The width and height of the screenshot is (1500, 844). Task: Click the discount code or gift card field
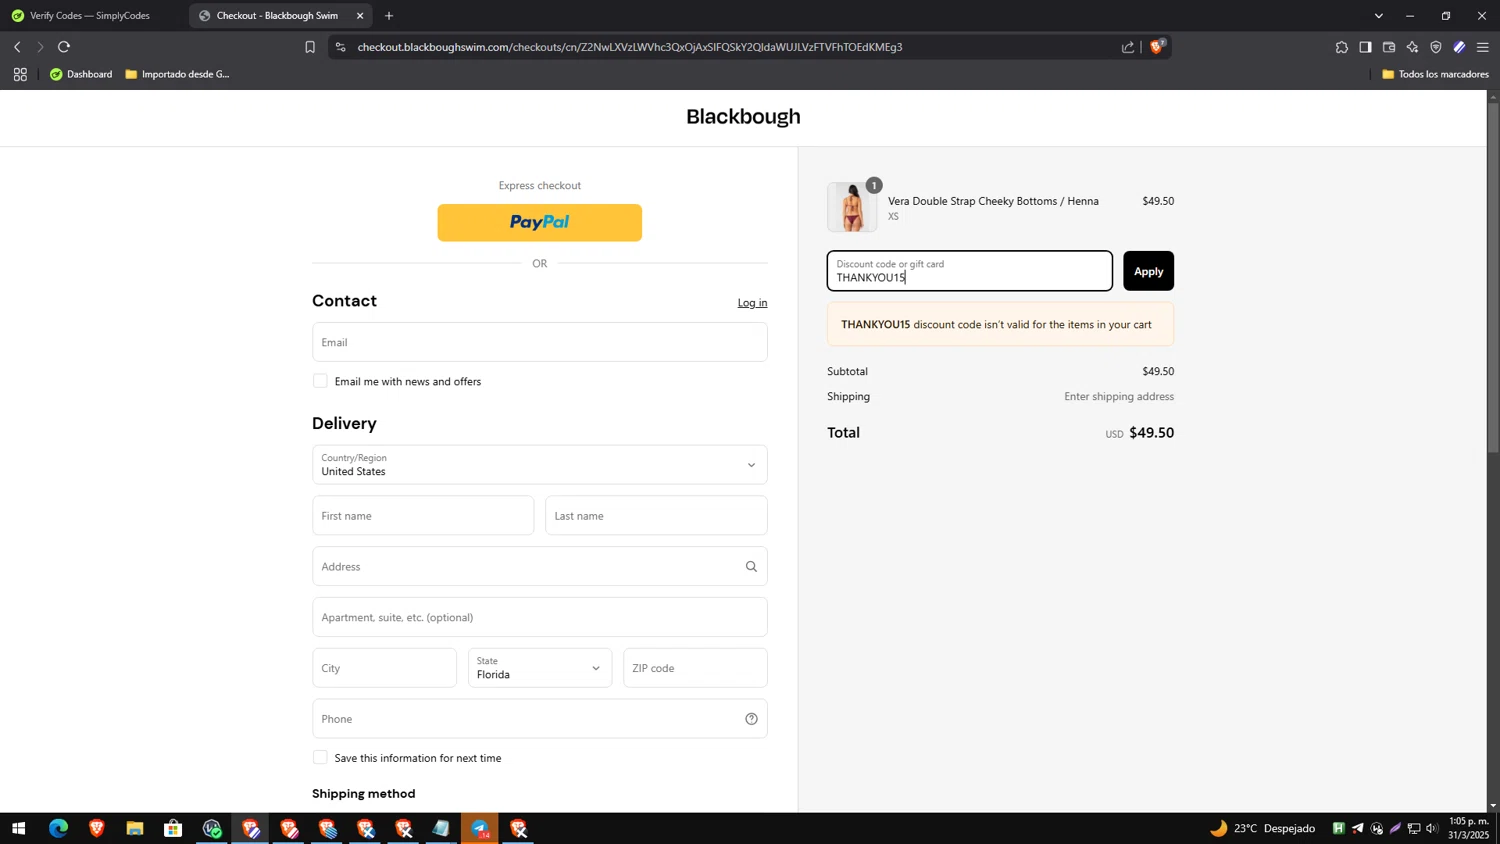969,271
